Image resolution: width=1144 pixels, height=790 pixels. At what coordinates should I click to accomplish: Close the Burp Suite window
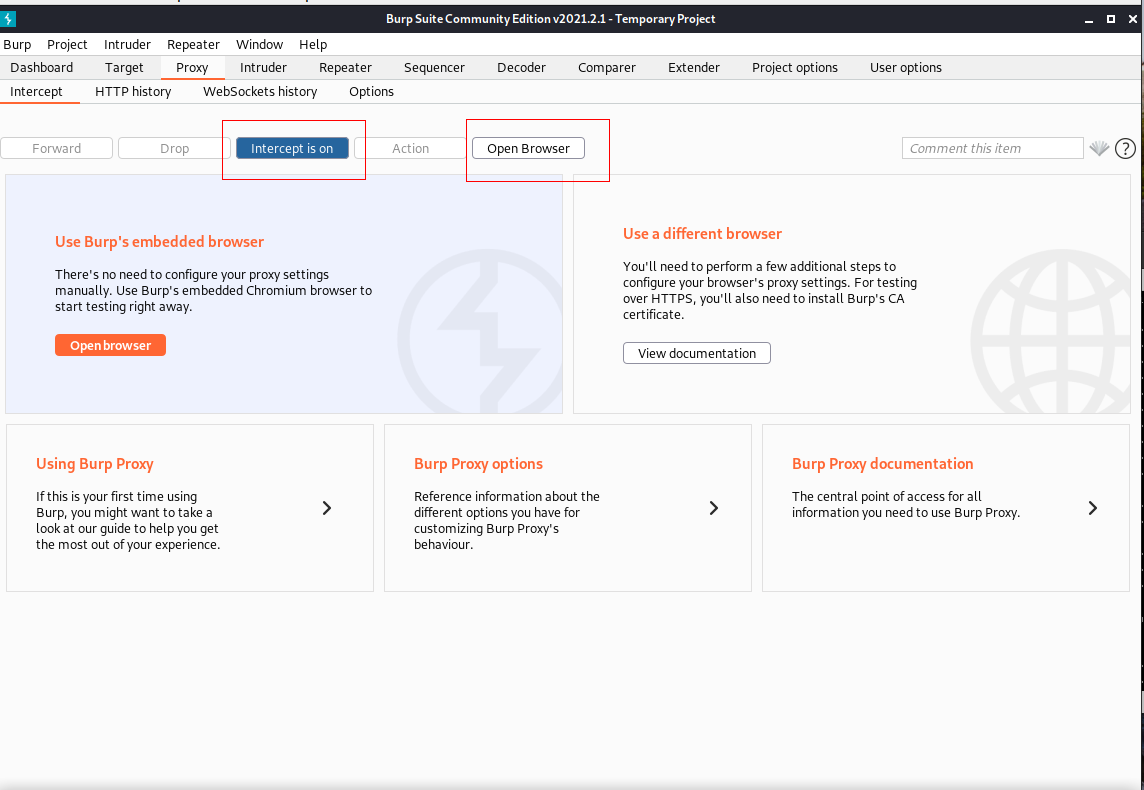(x=1132, y=20)
